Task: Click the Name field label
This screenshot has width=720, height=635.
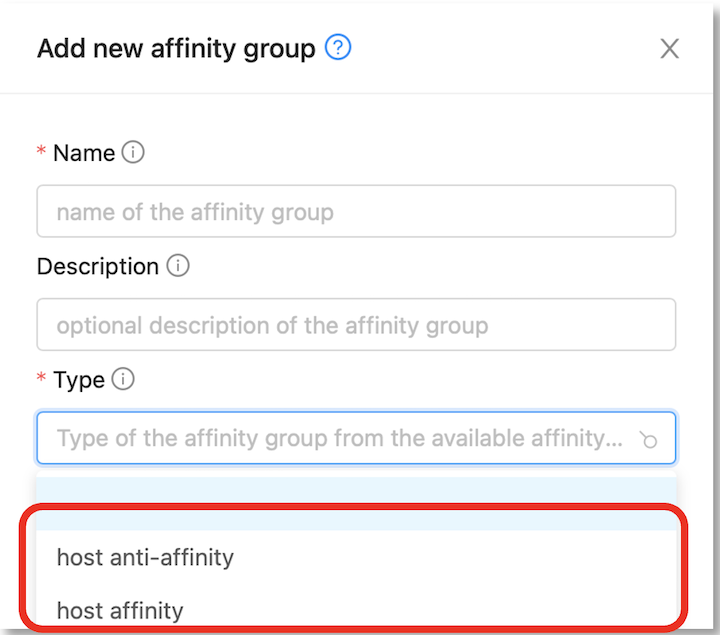Action: [84, 153]
